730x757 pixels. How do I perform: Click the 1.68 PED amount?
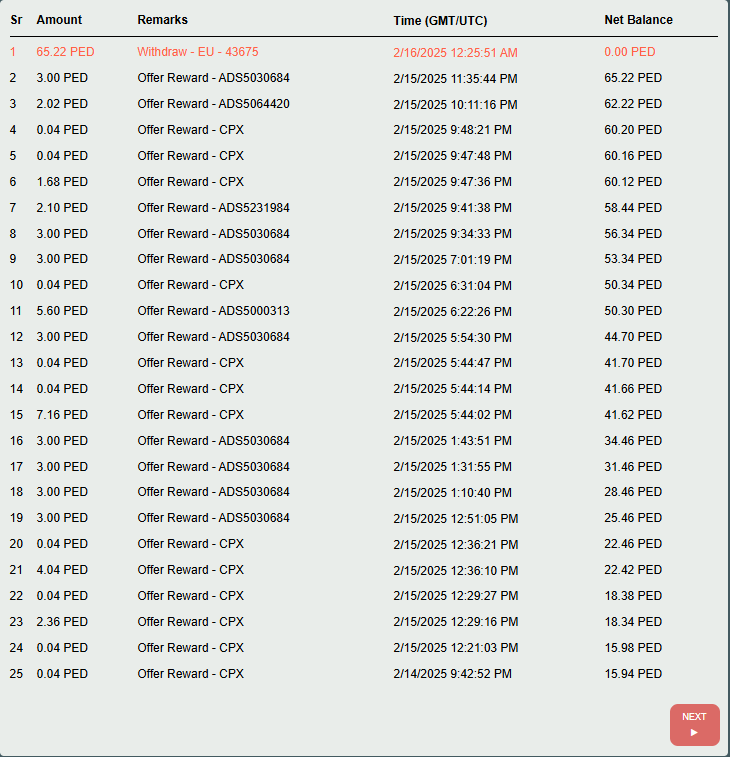pos(62,182)
